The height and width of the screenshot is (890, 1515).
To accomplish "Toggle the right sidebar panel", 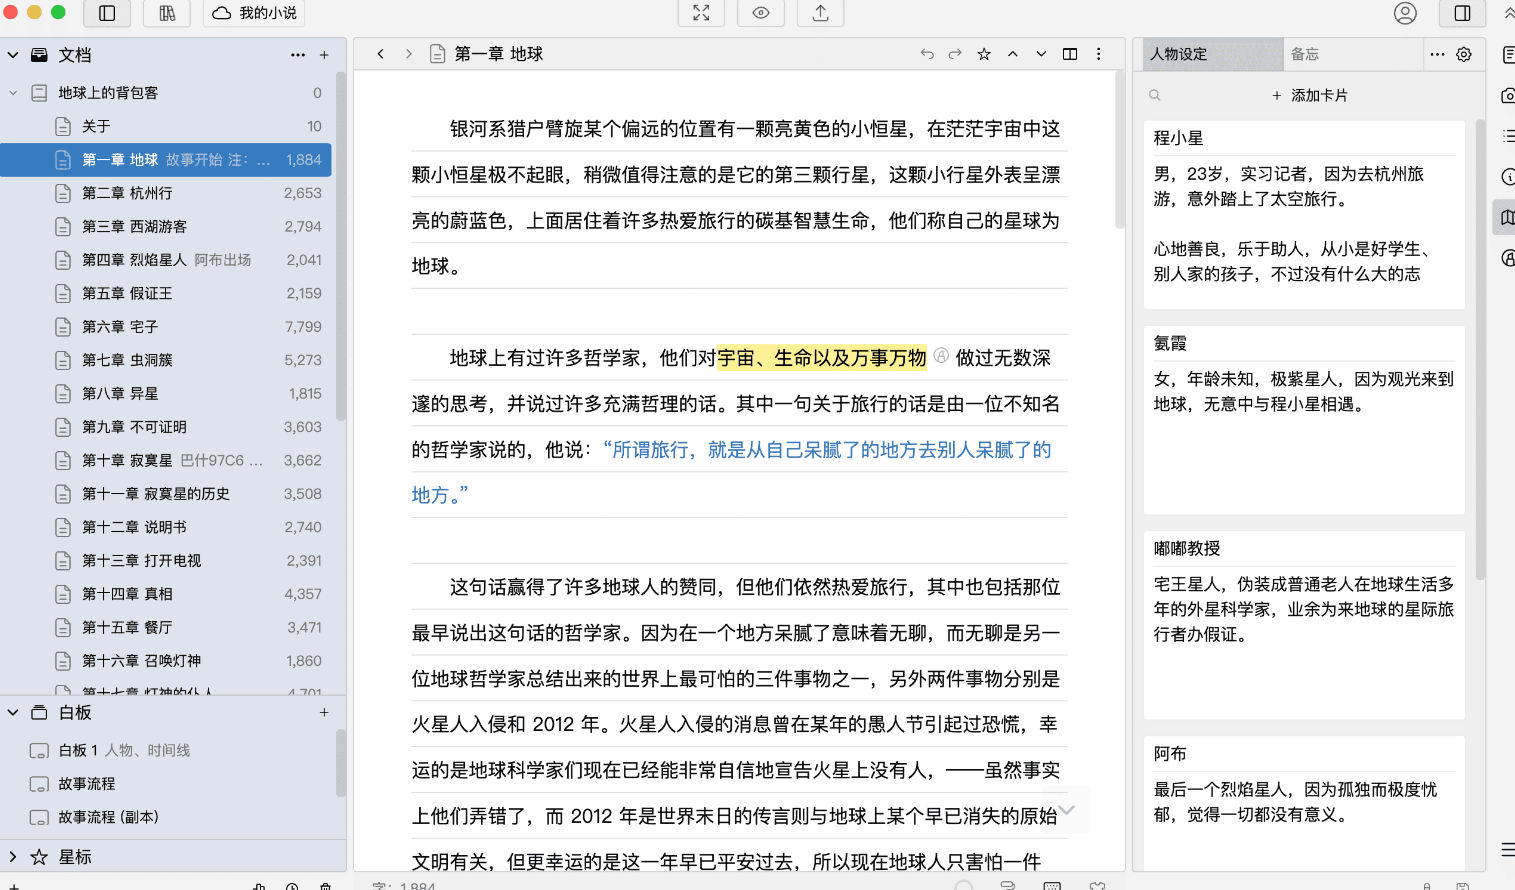I will point(1462,13).
